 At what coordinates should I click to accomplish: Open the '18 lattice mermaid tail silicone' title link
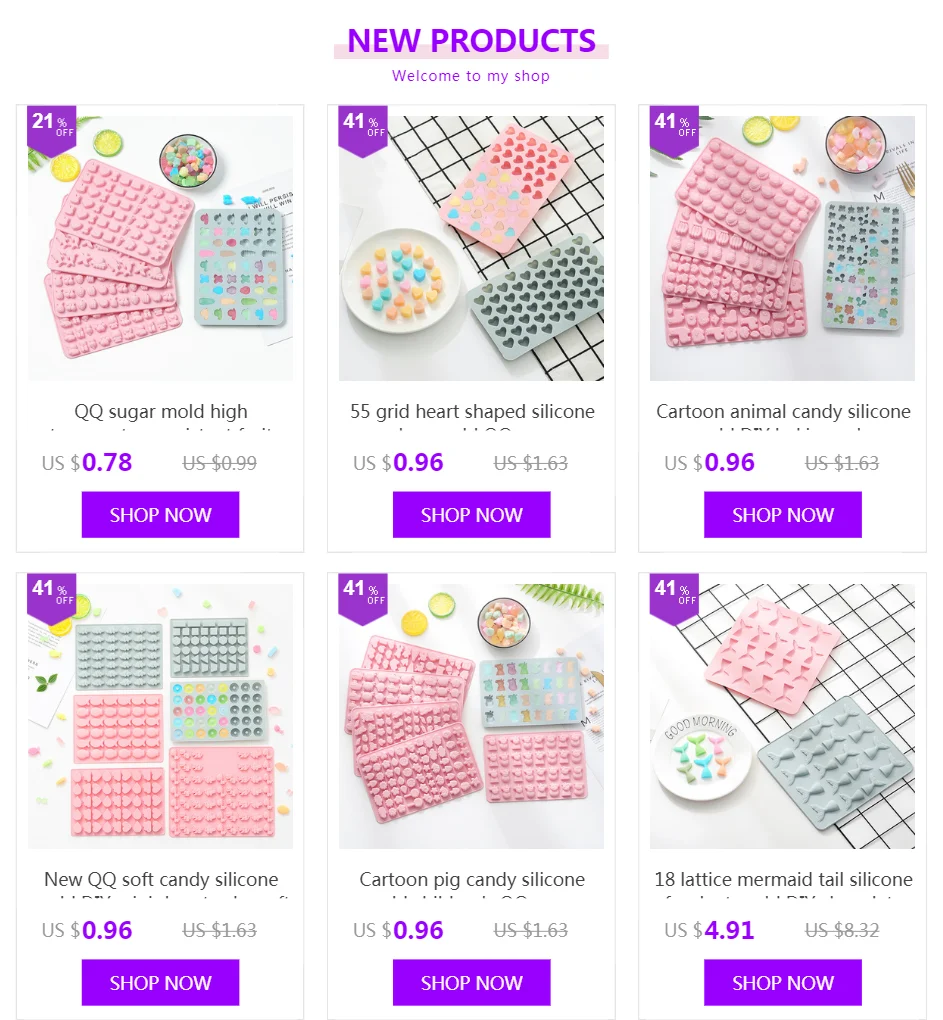(783, 879)
